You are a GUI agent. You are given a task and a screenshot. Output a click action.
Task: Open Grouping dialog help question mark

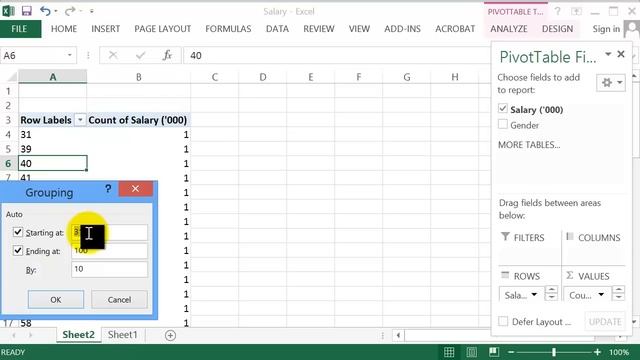coord(108,189)
